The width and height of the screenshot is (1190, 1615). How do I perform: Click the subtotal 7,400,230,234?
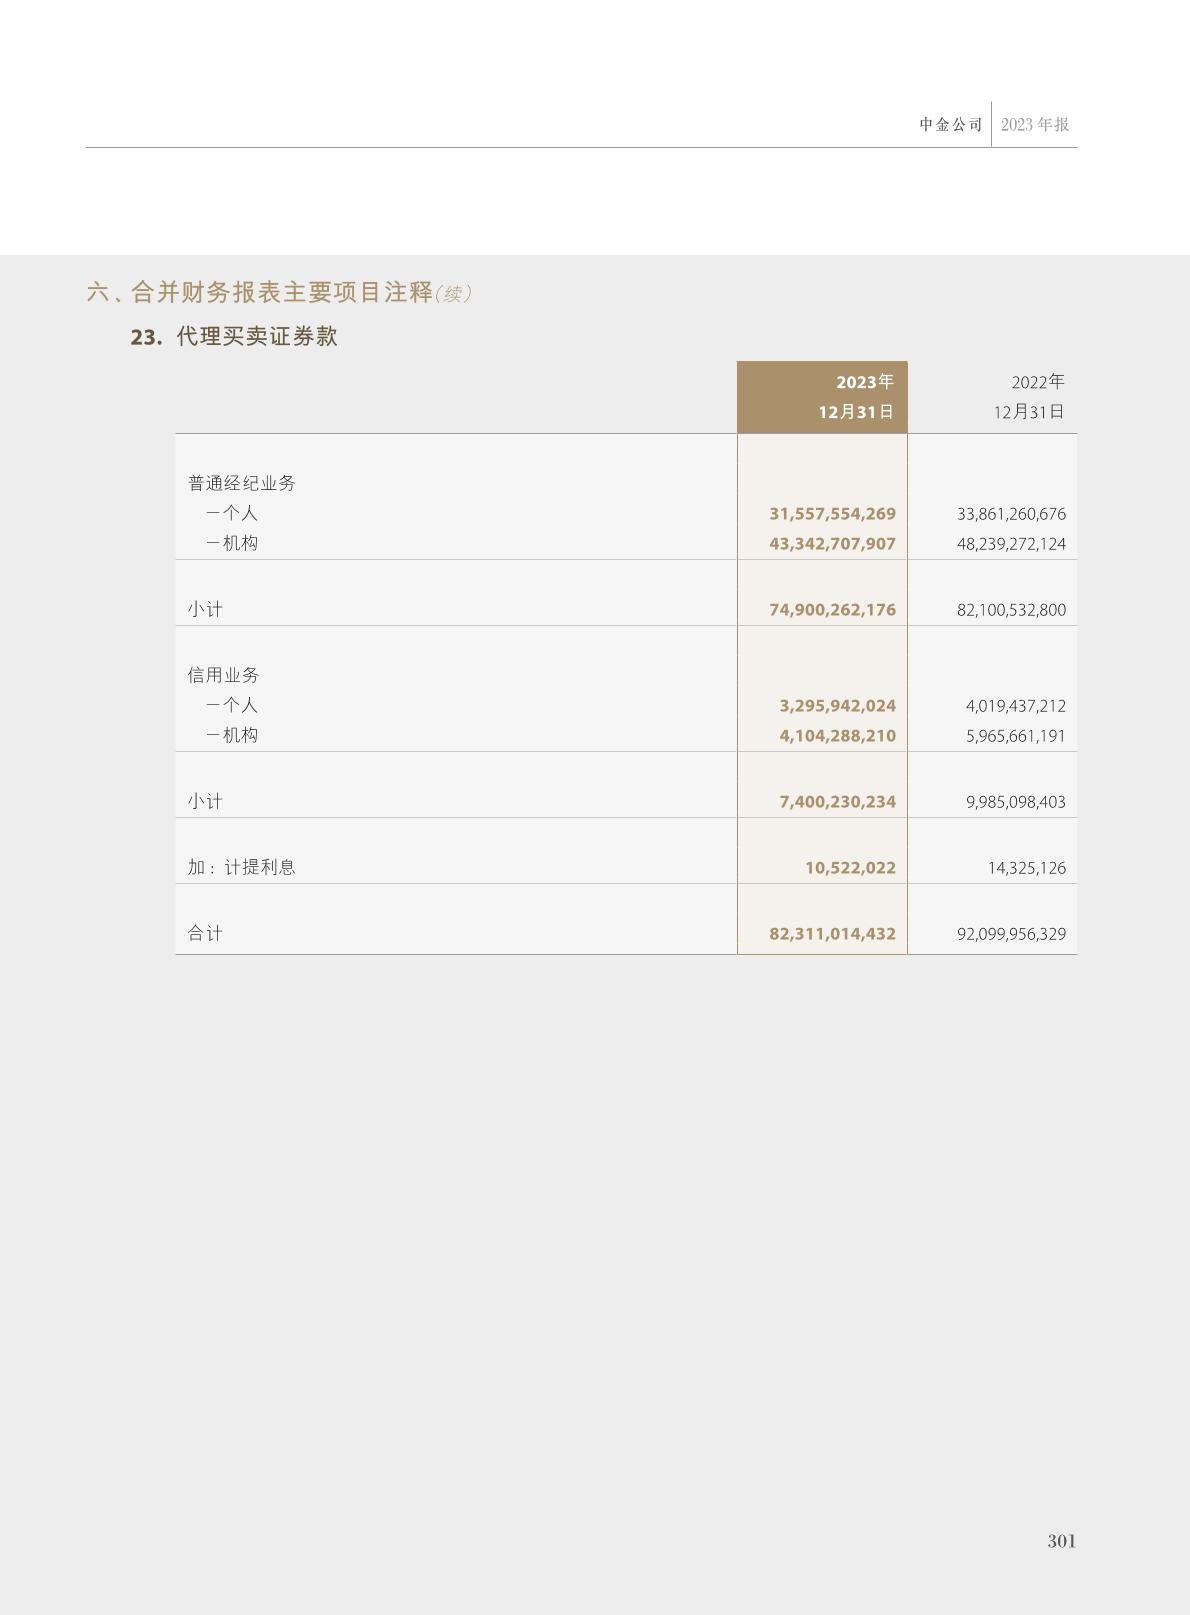pyautogui.click(x=837, y=802)
